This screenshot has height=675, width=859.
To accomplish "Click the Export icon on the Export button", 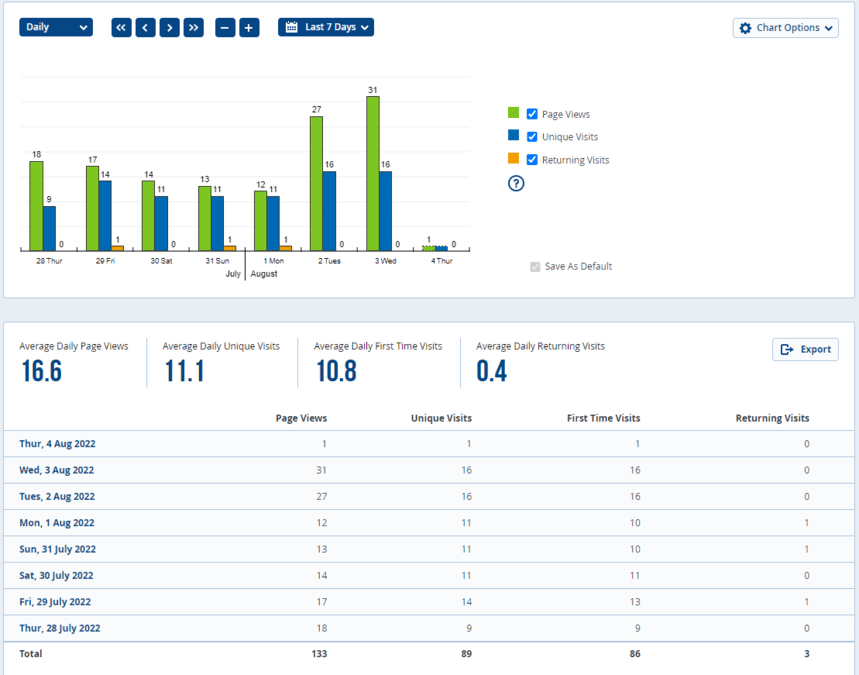I will (x=789, y=349).
